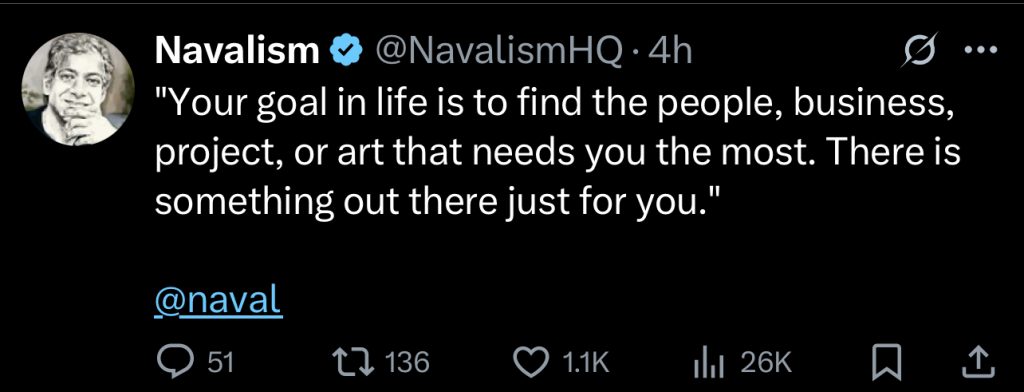This screenshot has height=392, width=1024.
Task: Click the Navalism display name
Action: (237, 52)
